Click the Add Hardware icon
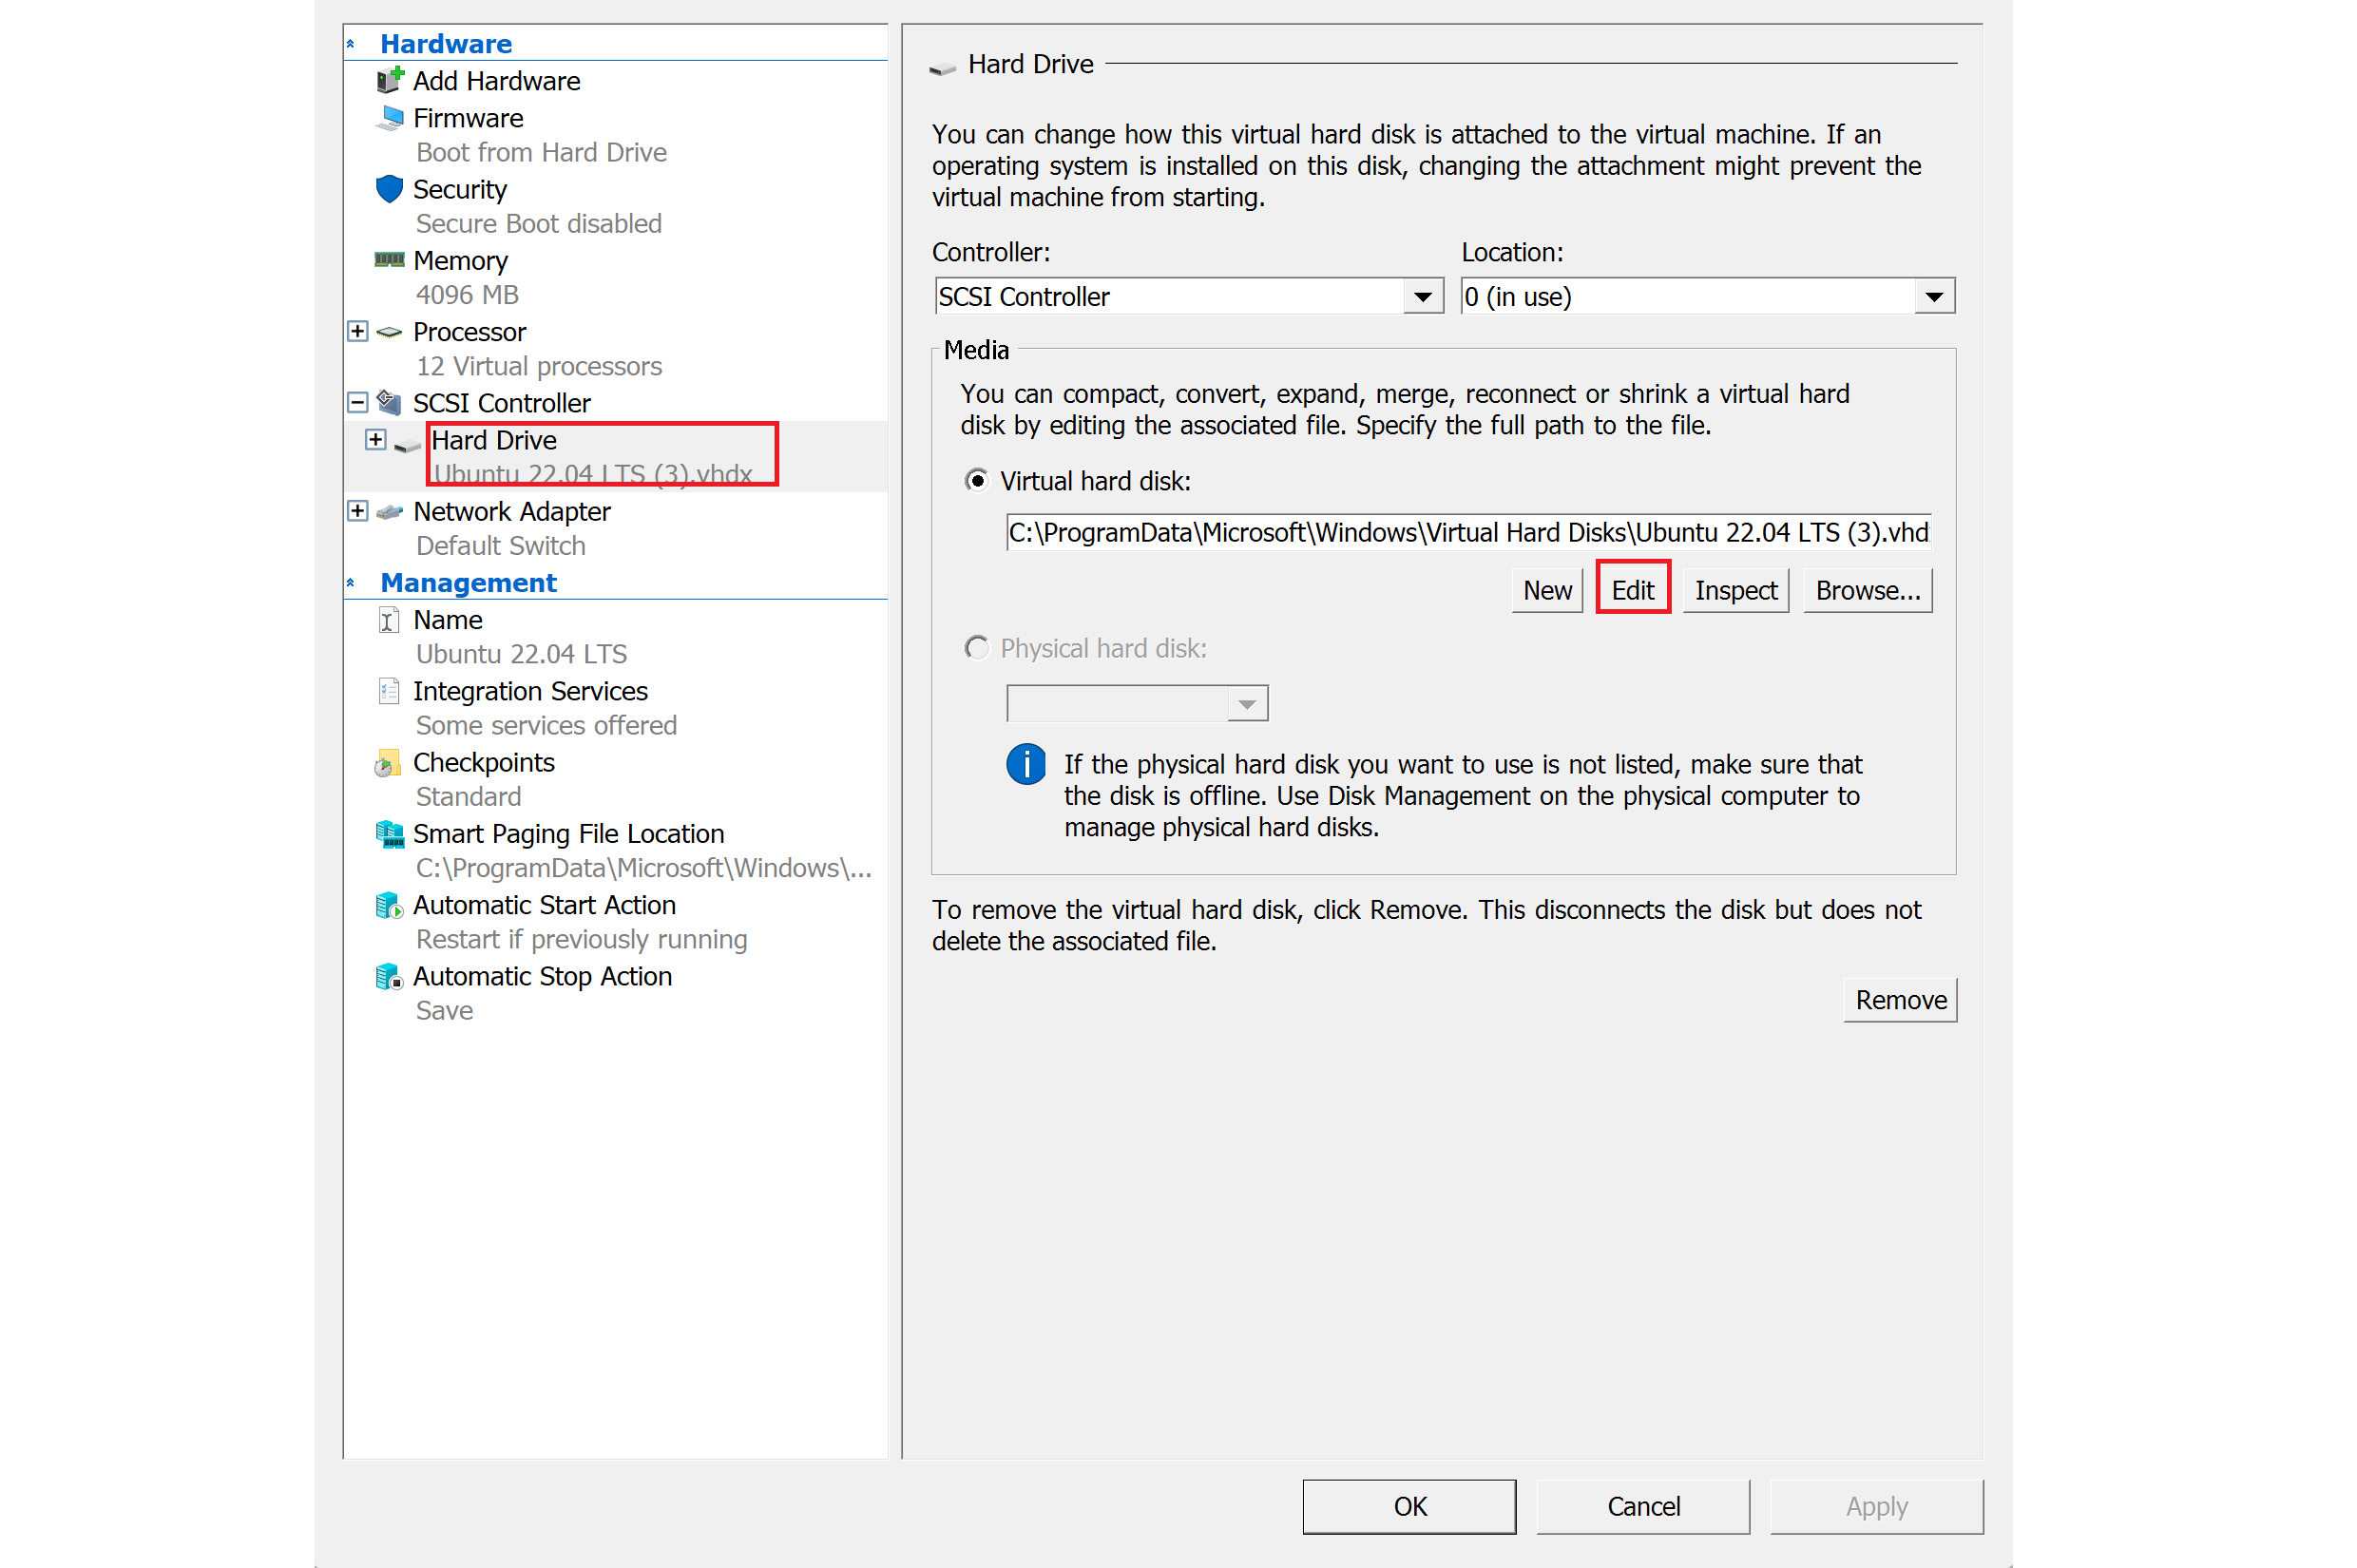The height and width of the screenshot is (1568, 2357). click(x=389, y=80)
